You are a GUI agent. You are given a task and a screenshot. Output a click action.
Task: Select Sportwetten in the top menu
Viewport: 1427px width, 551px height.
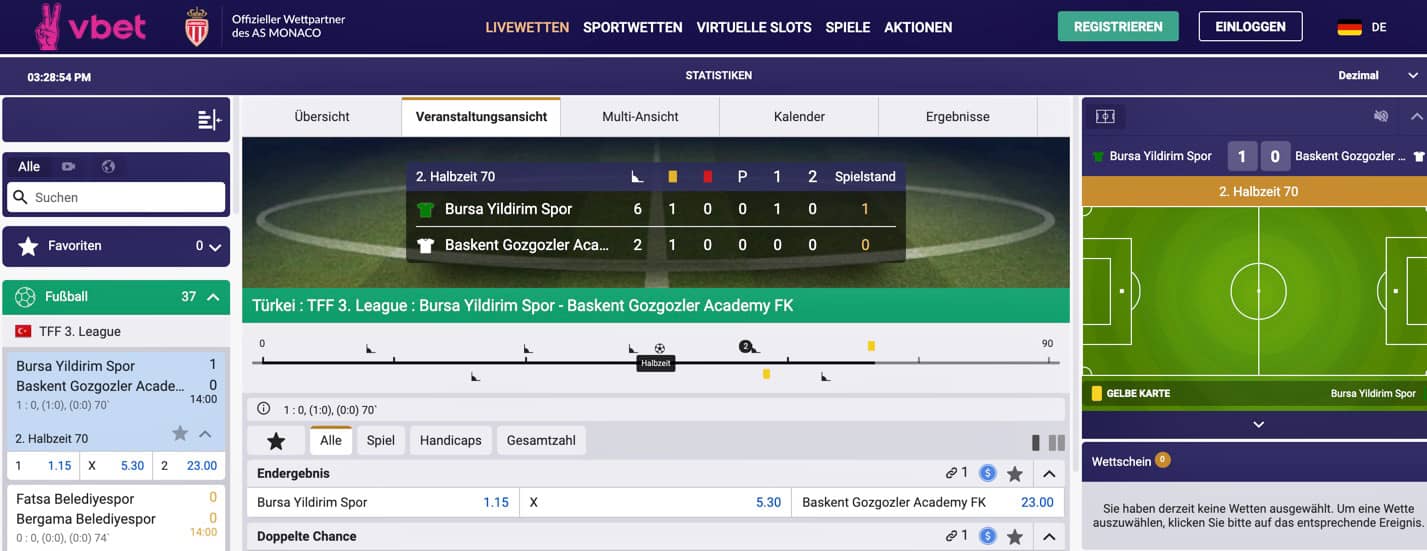pyautogui.click(x=632, y=27)
